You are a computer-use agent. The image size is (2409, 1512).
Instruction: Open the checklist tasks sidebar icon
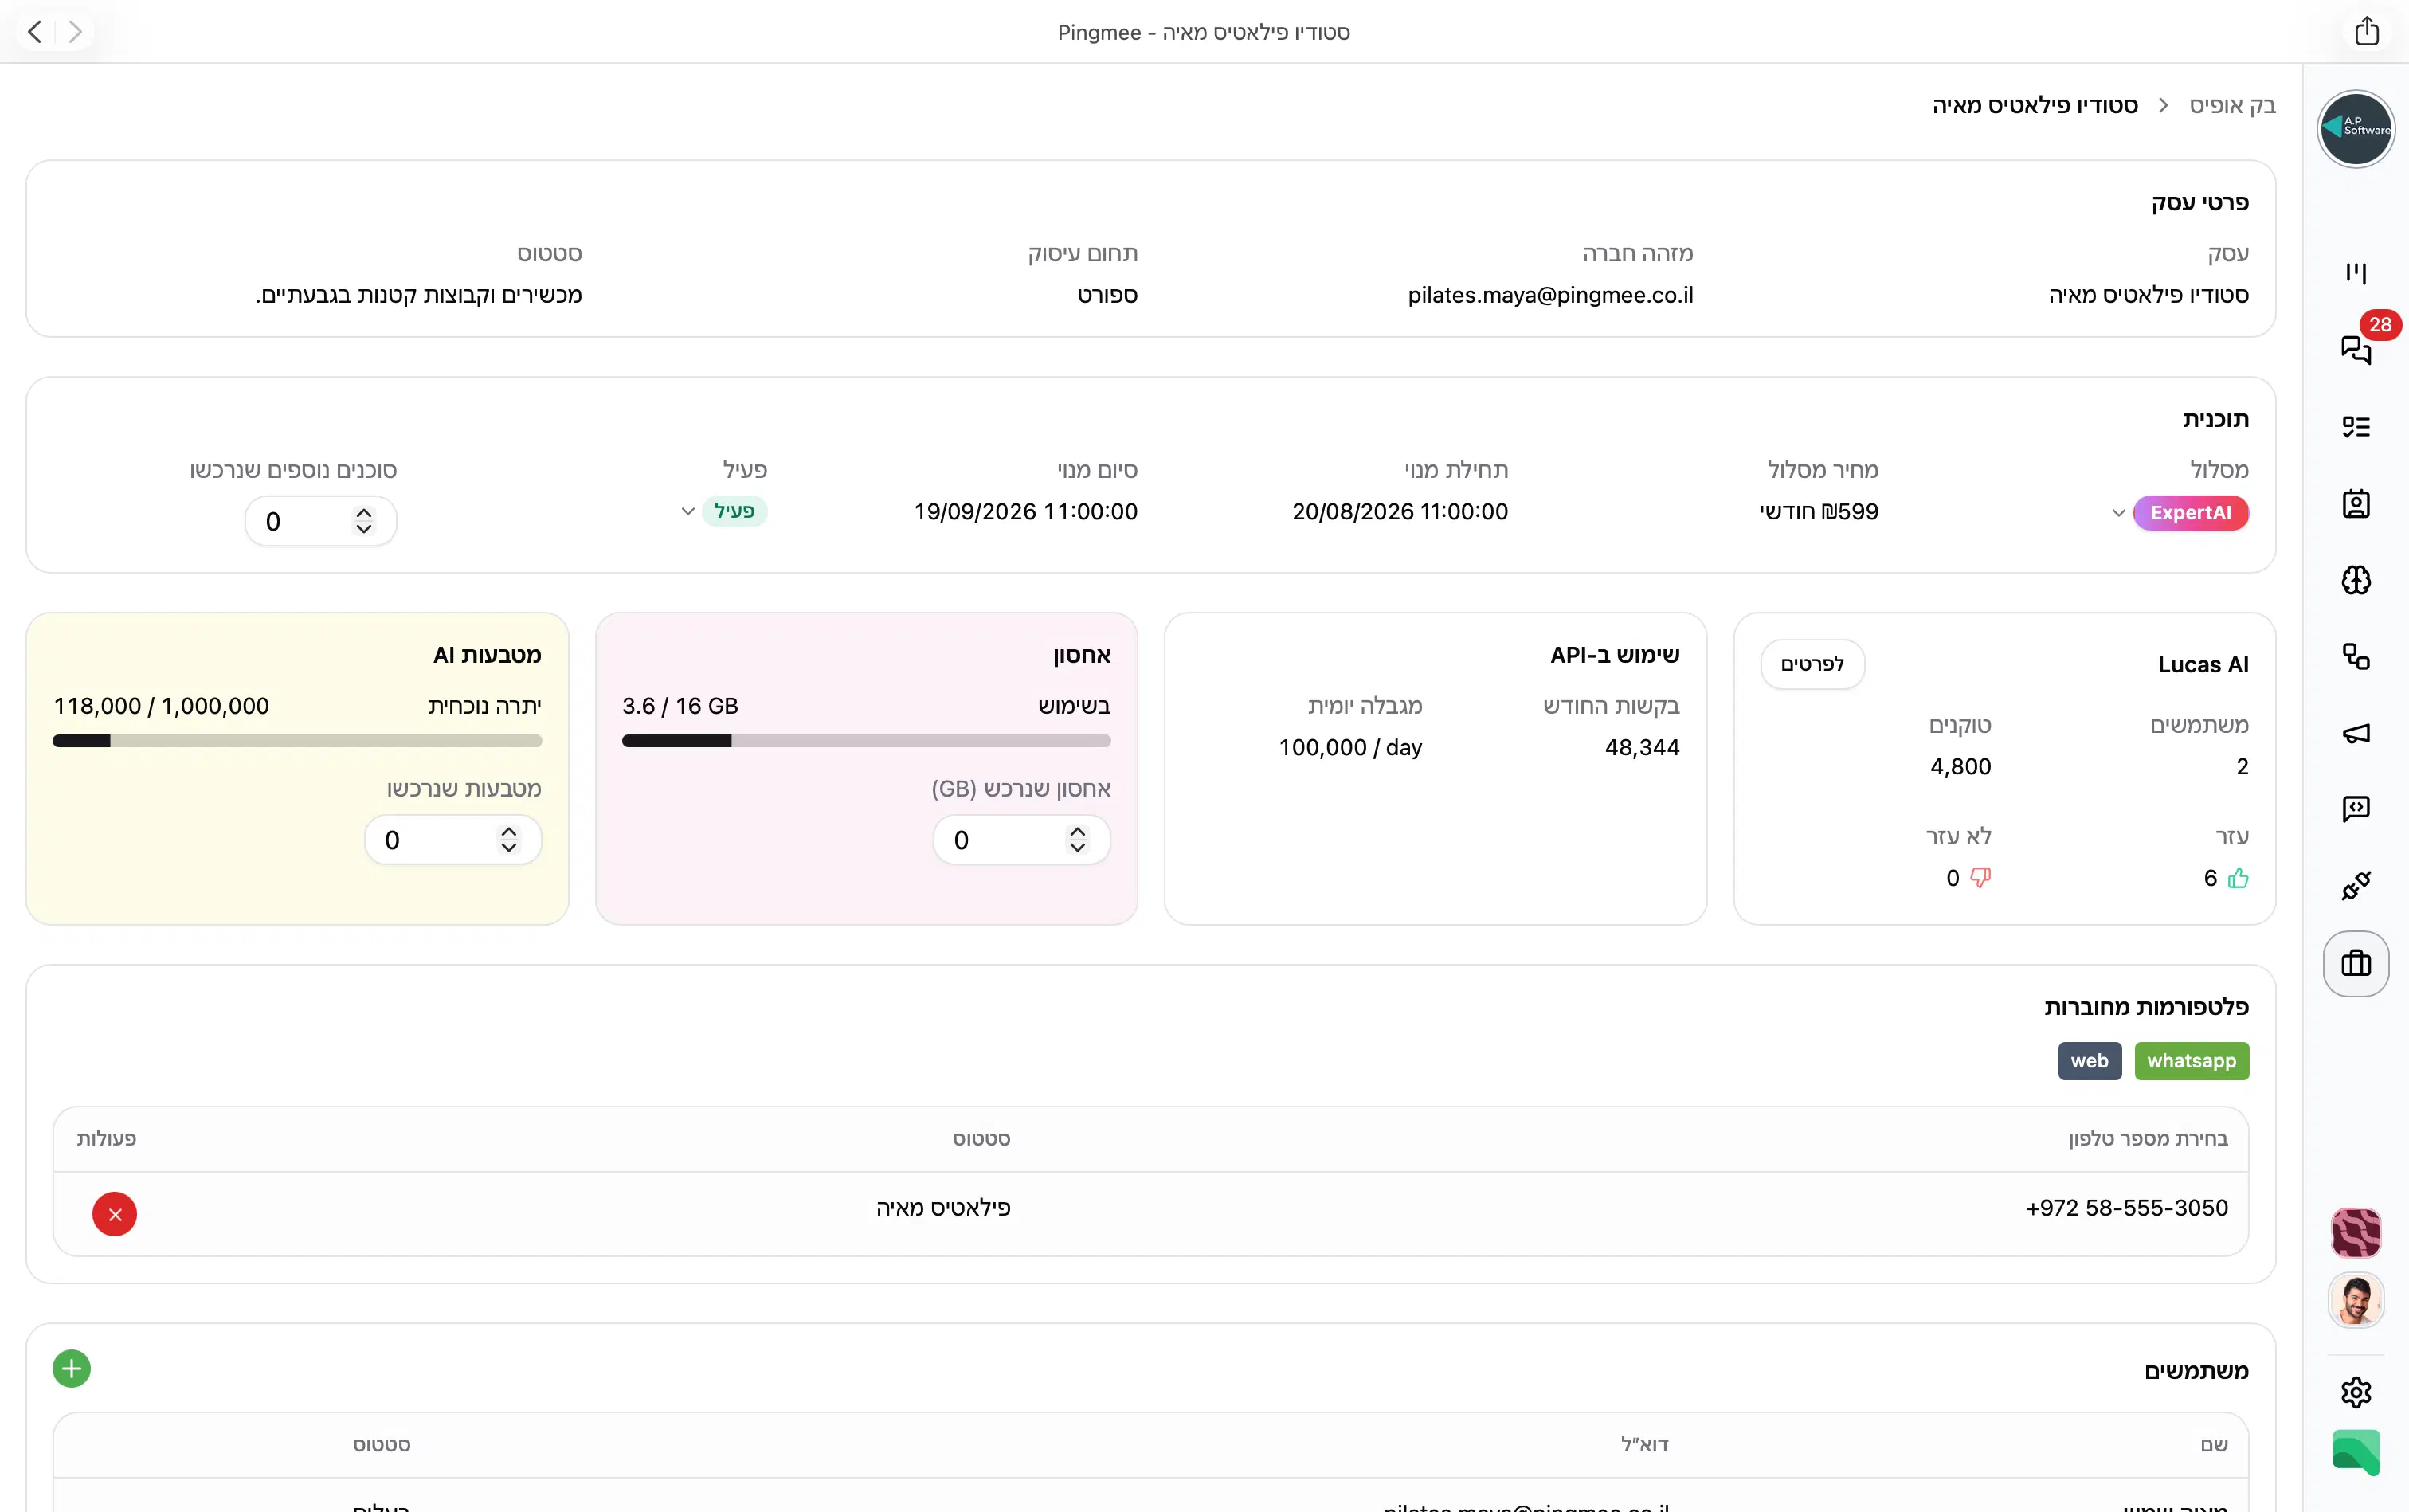(2356, 427)
